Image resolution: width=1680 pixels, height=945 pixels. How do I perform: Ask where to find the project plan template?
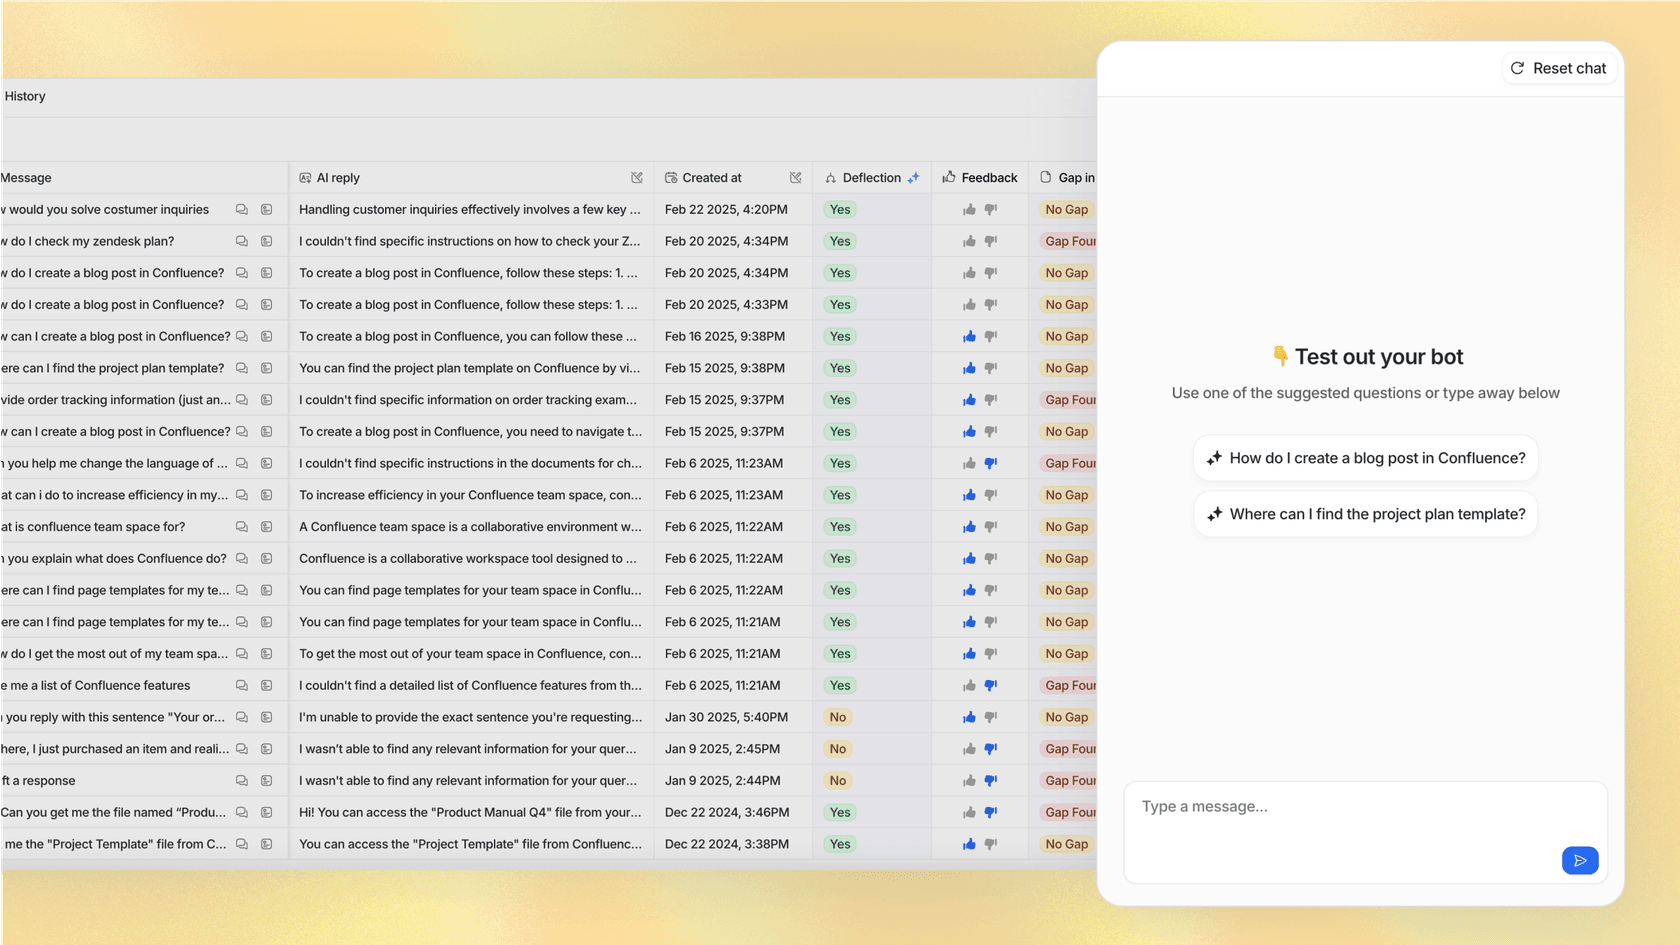tap(1366, 513)
